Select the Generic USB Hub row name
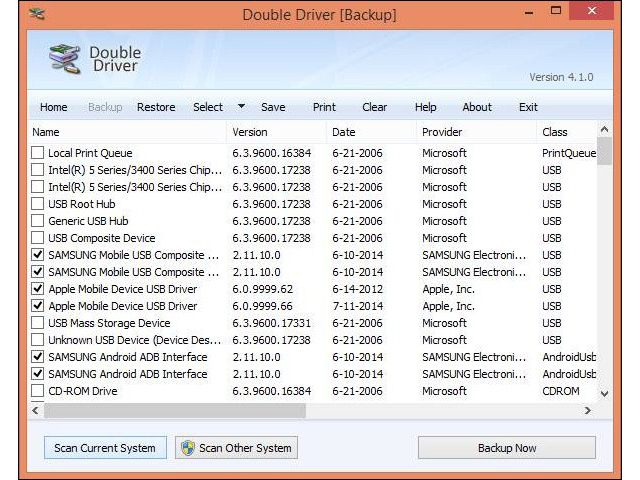 (88, 221)
